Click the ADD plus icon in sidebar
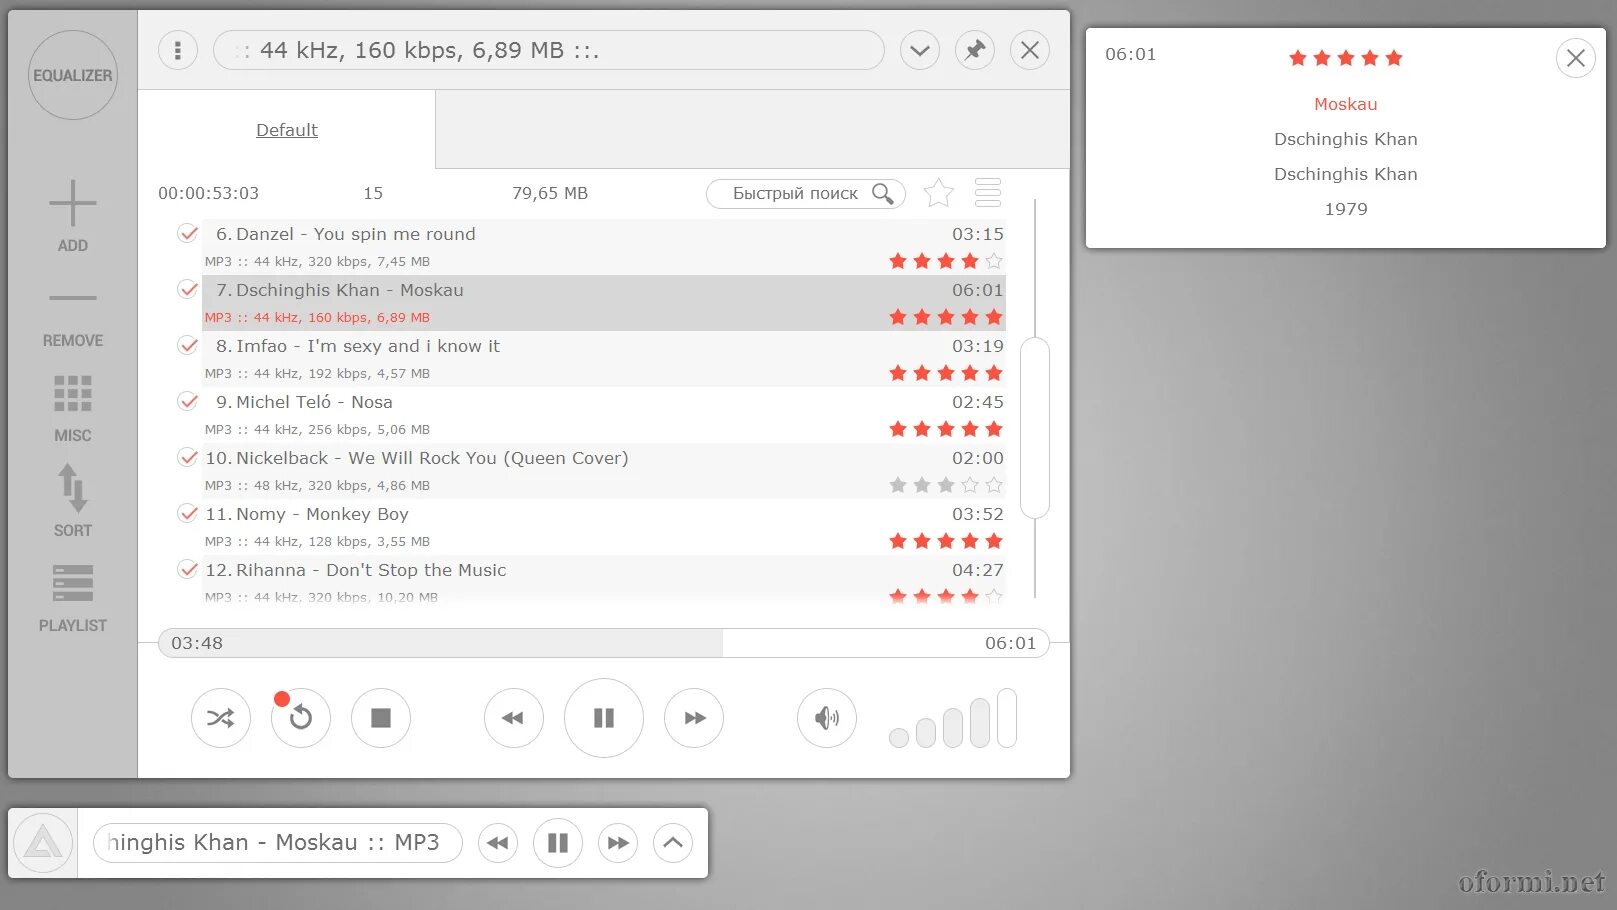The height and width of the screenshot is (910, 1617). click(73, 204)
